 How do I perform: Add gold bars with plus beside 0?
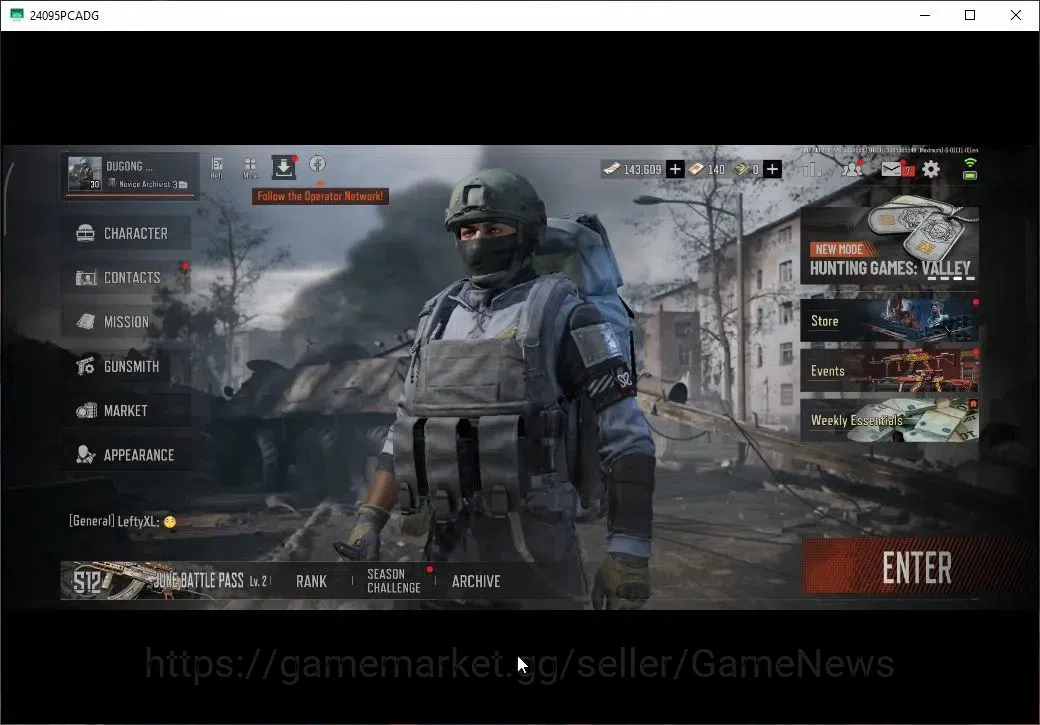point(772,169)
